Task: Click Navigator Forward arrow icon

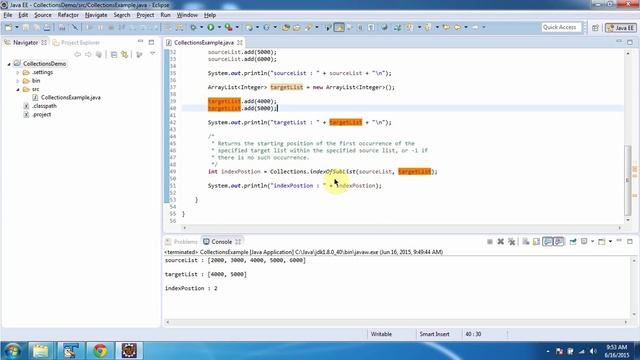Action: [88, 55]
